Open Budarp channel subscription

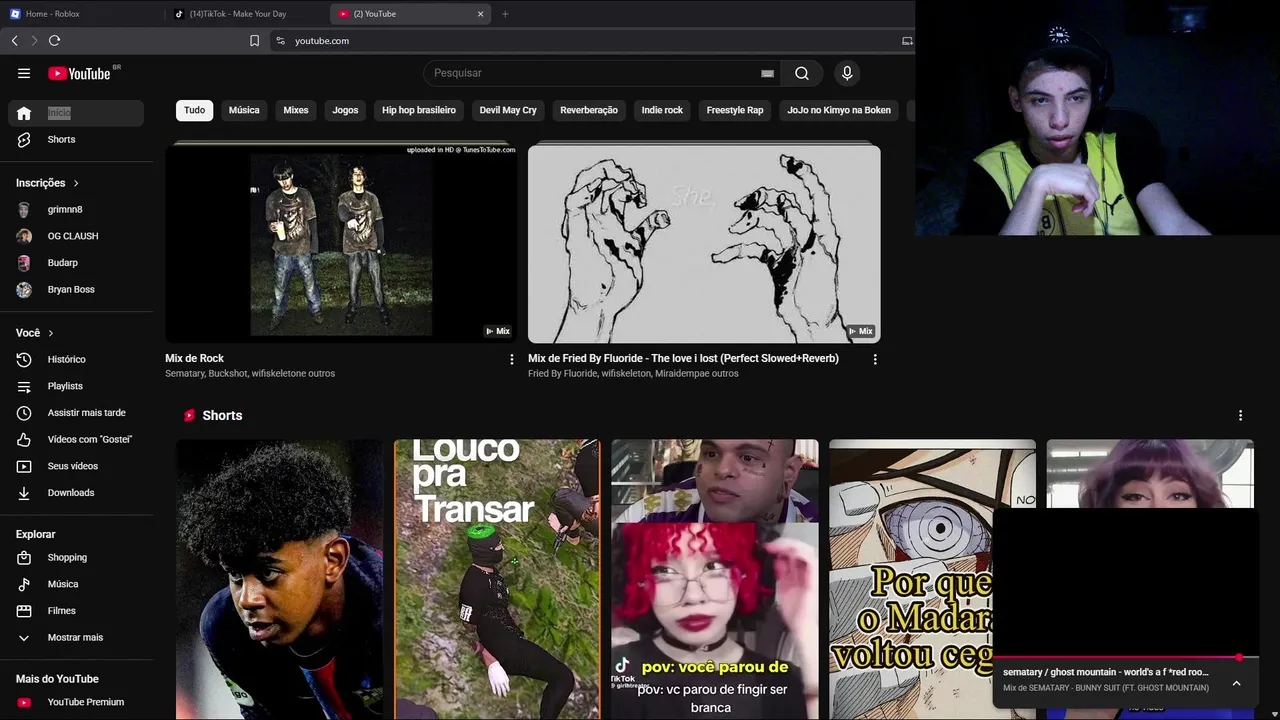coord(76,262)
